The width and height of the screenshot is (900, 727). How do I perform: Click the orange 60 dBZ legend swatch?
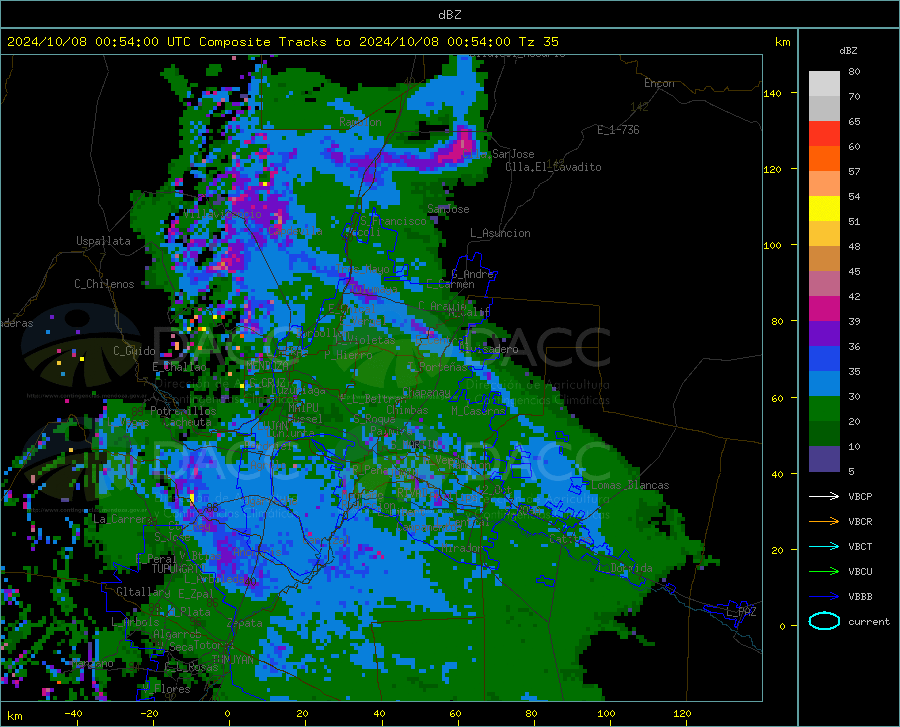click(x=824, y=159)
